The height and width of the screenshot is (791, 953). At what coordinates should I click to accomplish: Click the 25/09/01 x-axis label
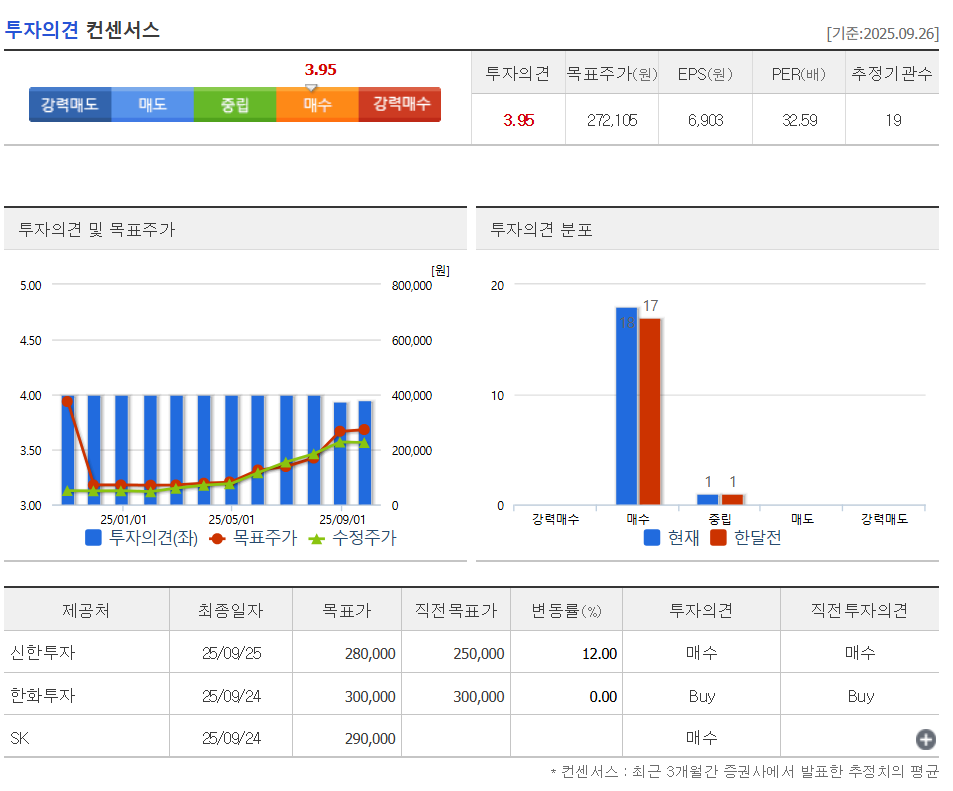click(x=342, y=519)
